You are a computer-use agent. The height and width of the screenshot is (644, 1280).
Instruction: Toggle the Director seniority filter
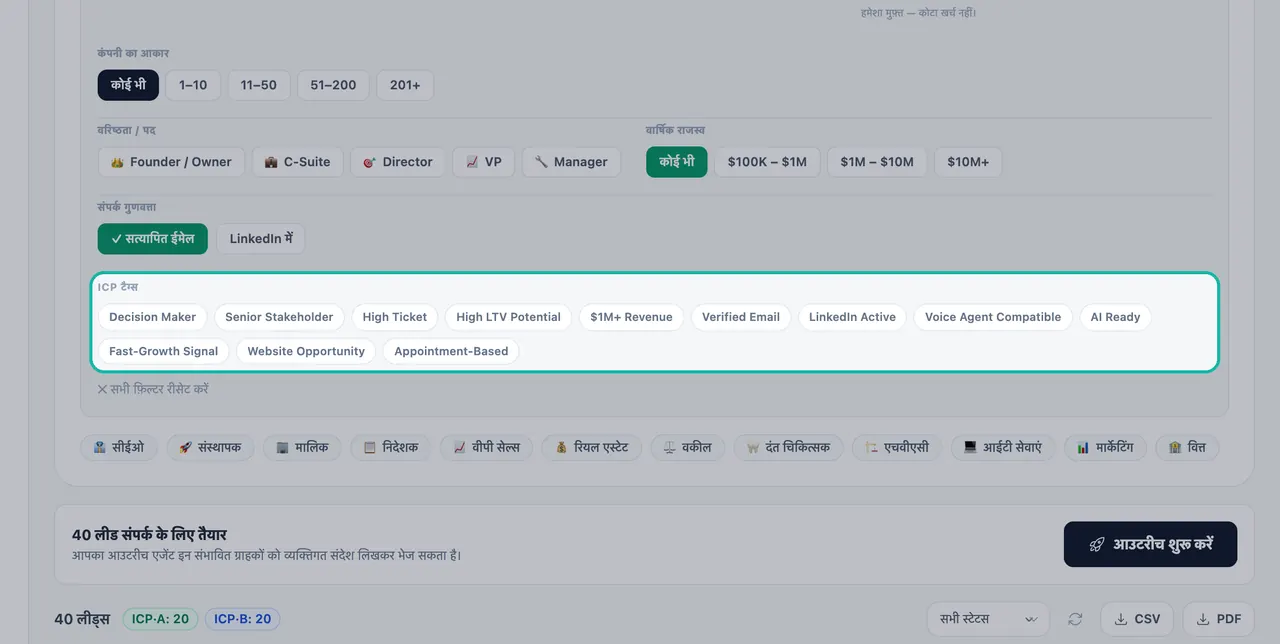point(398,162)
